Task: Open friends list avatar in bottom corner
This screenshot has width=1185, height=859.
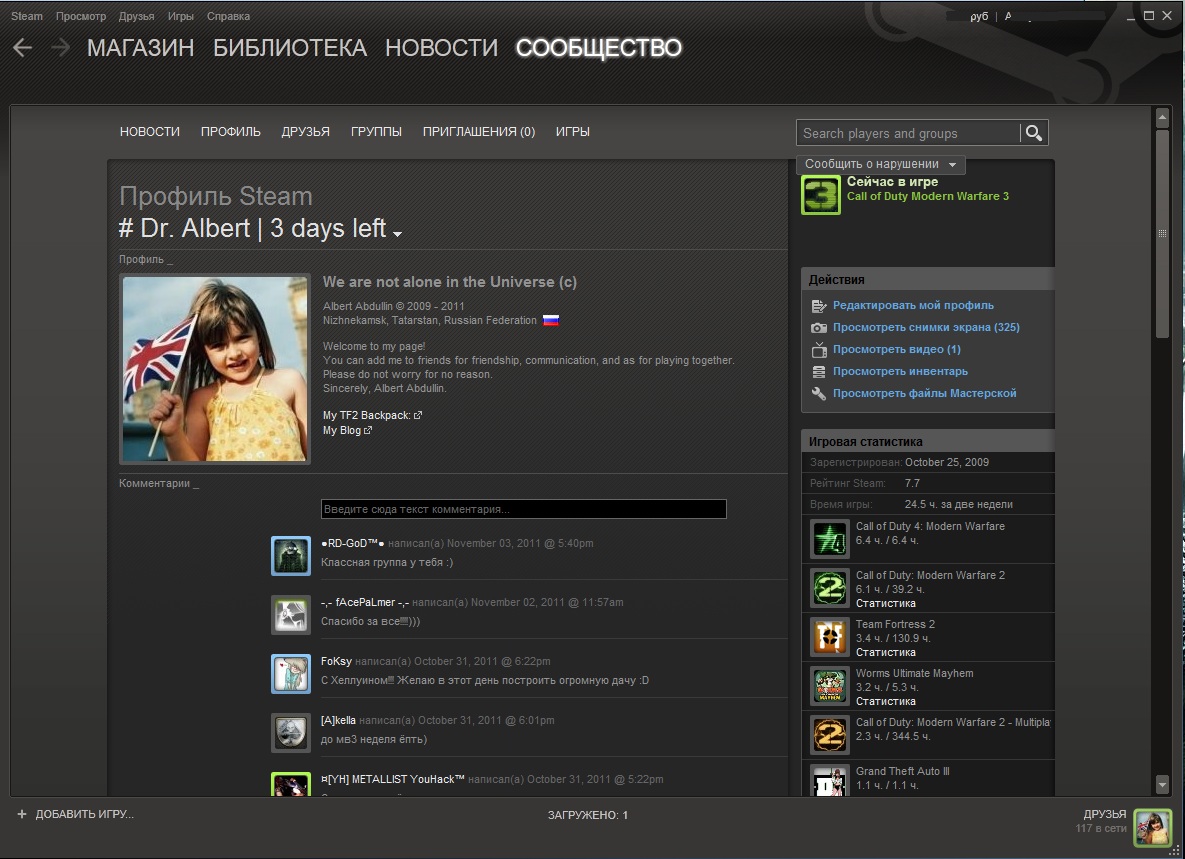Action: [1153, 827]
